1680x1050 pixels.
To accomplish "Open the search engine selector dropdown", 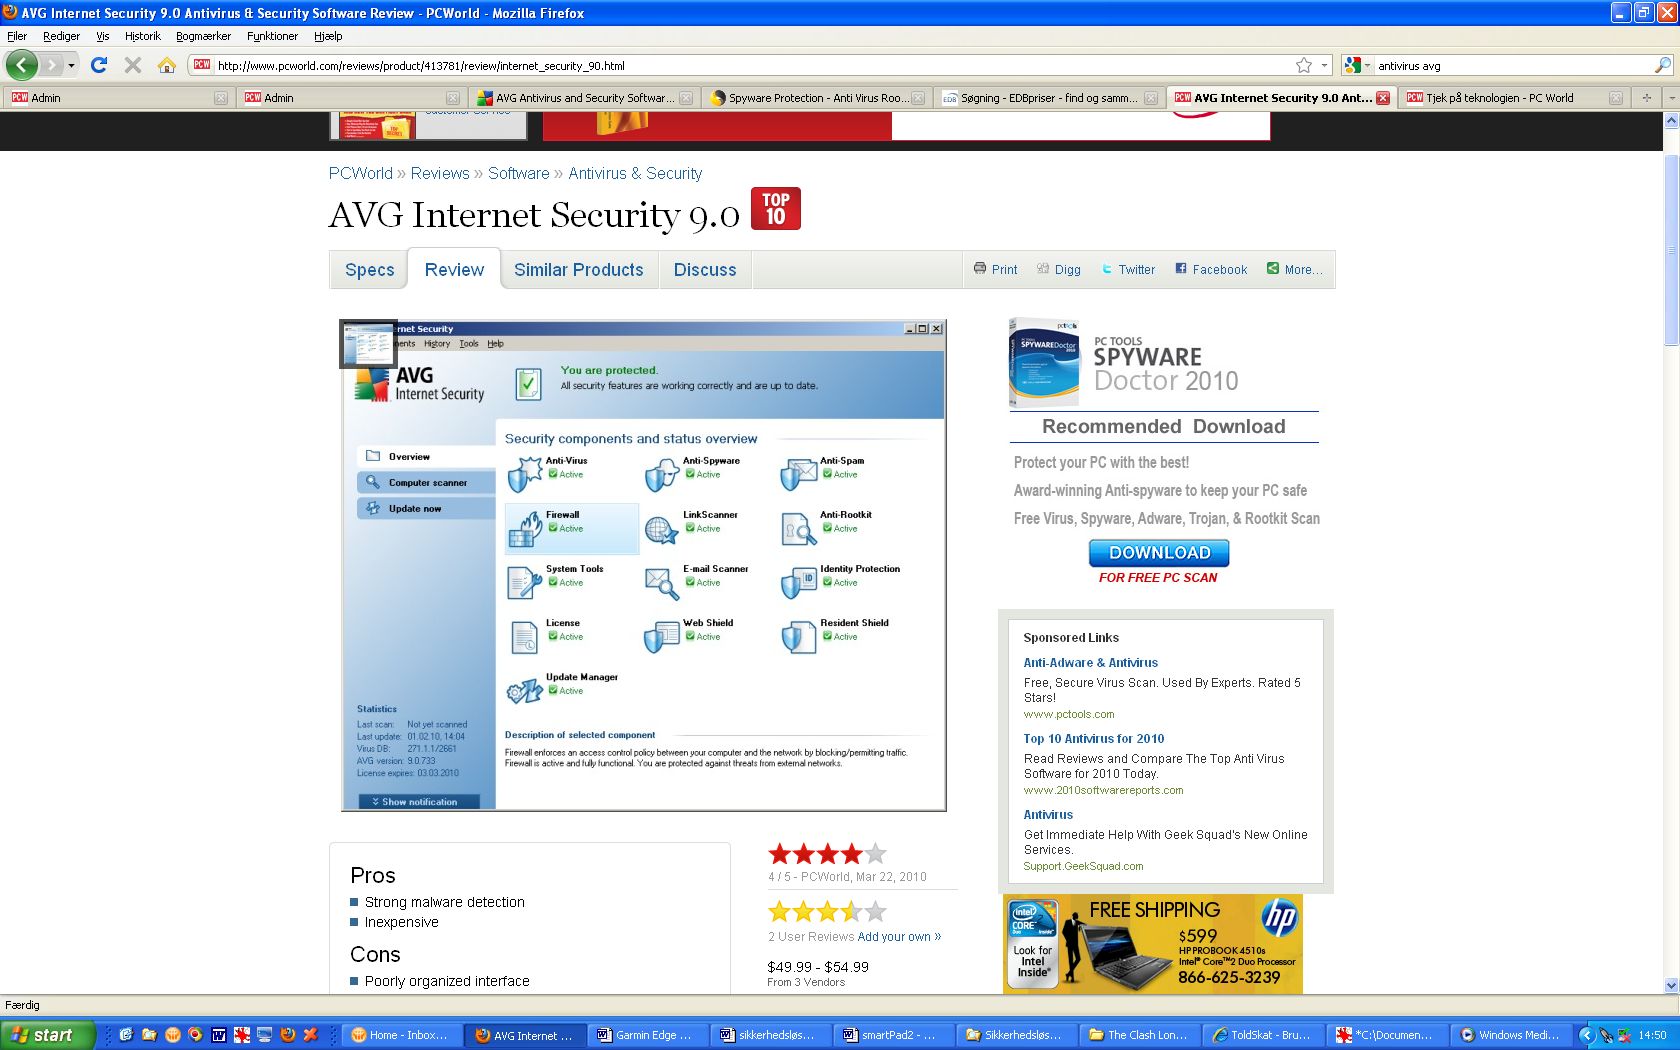I will [1357, 65].
